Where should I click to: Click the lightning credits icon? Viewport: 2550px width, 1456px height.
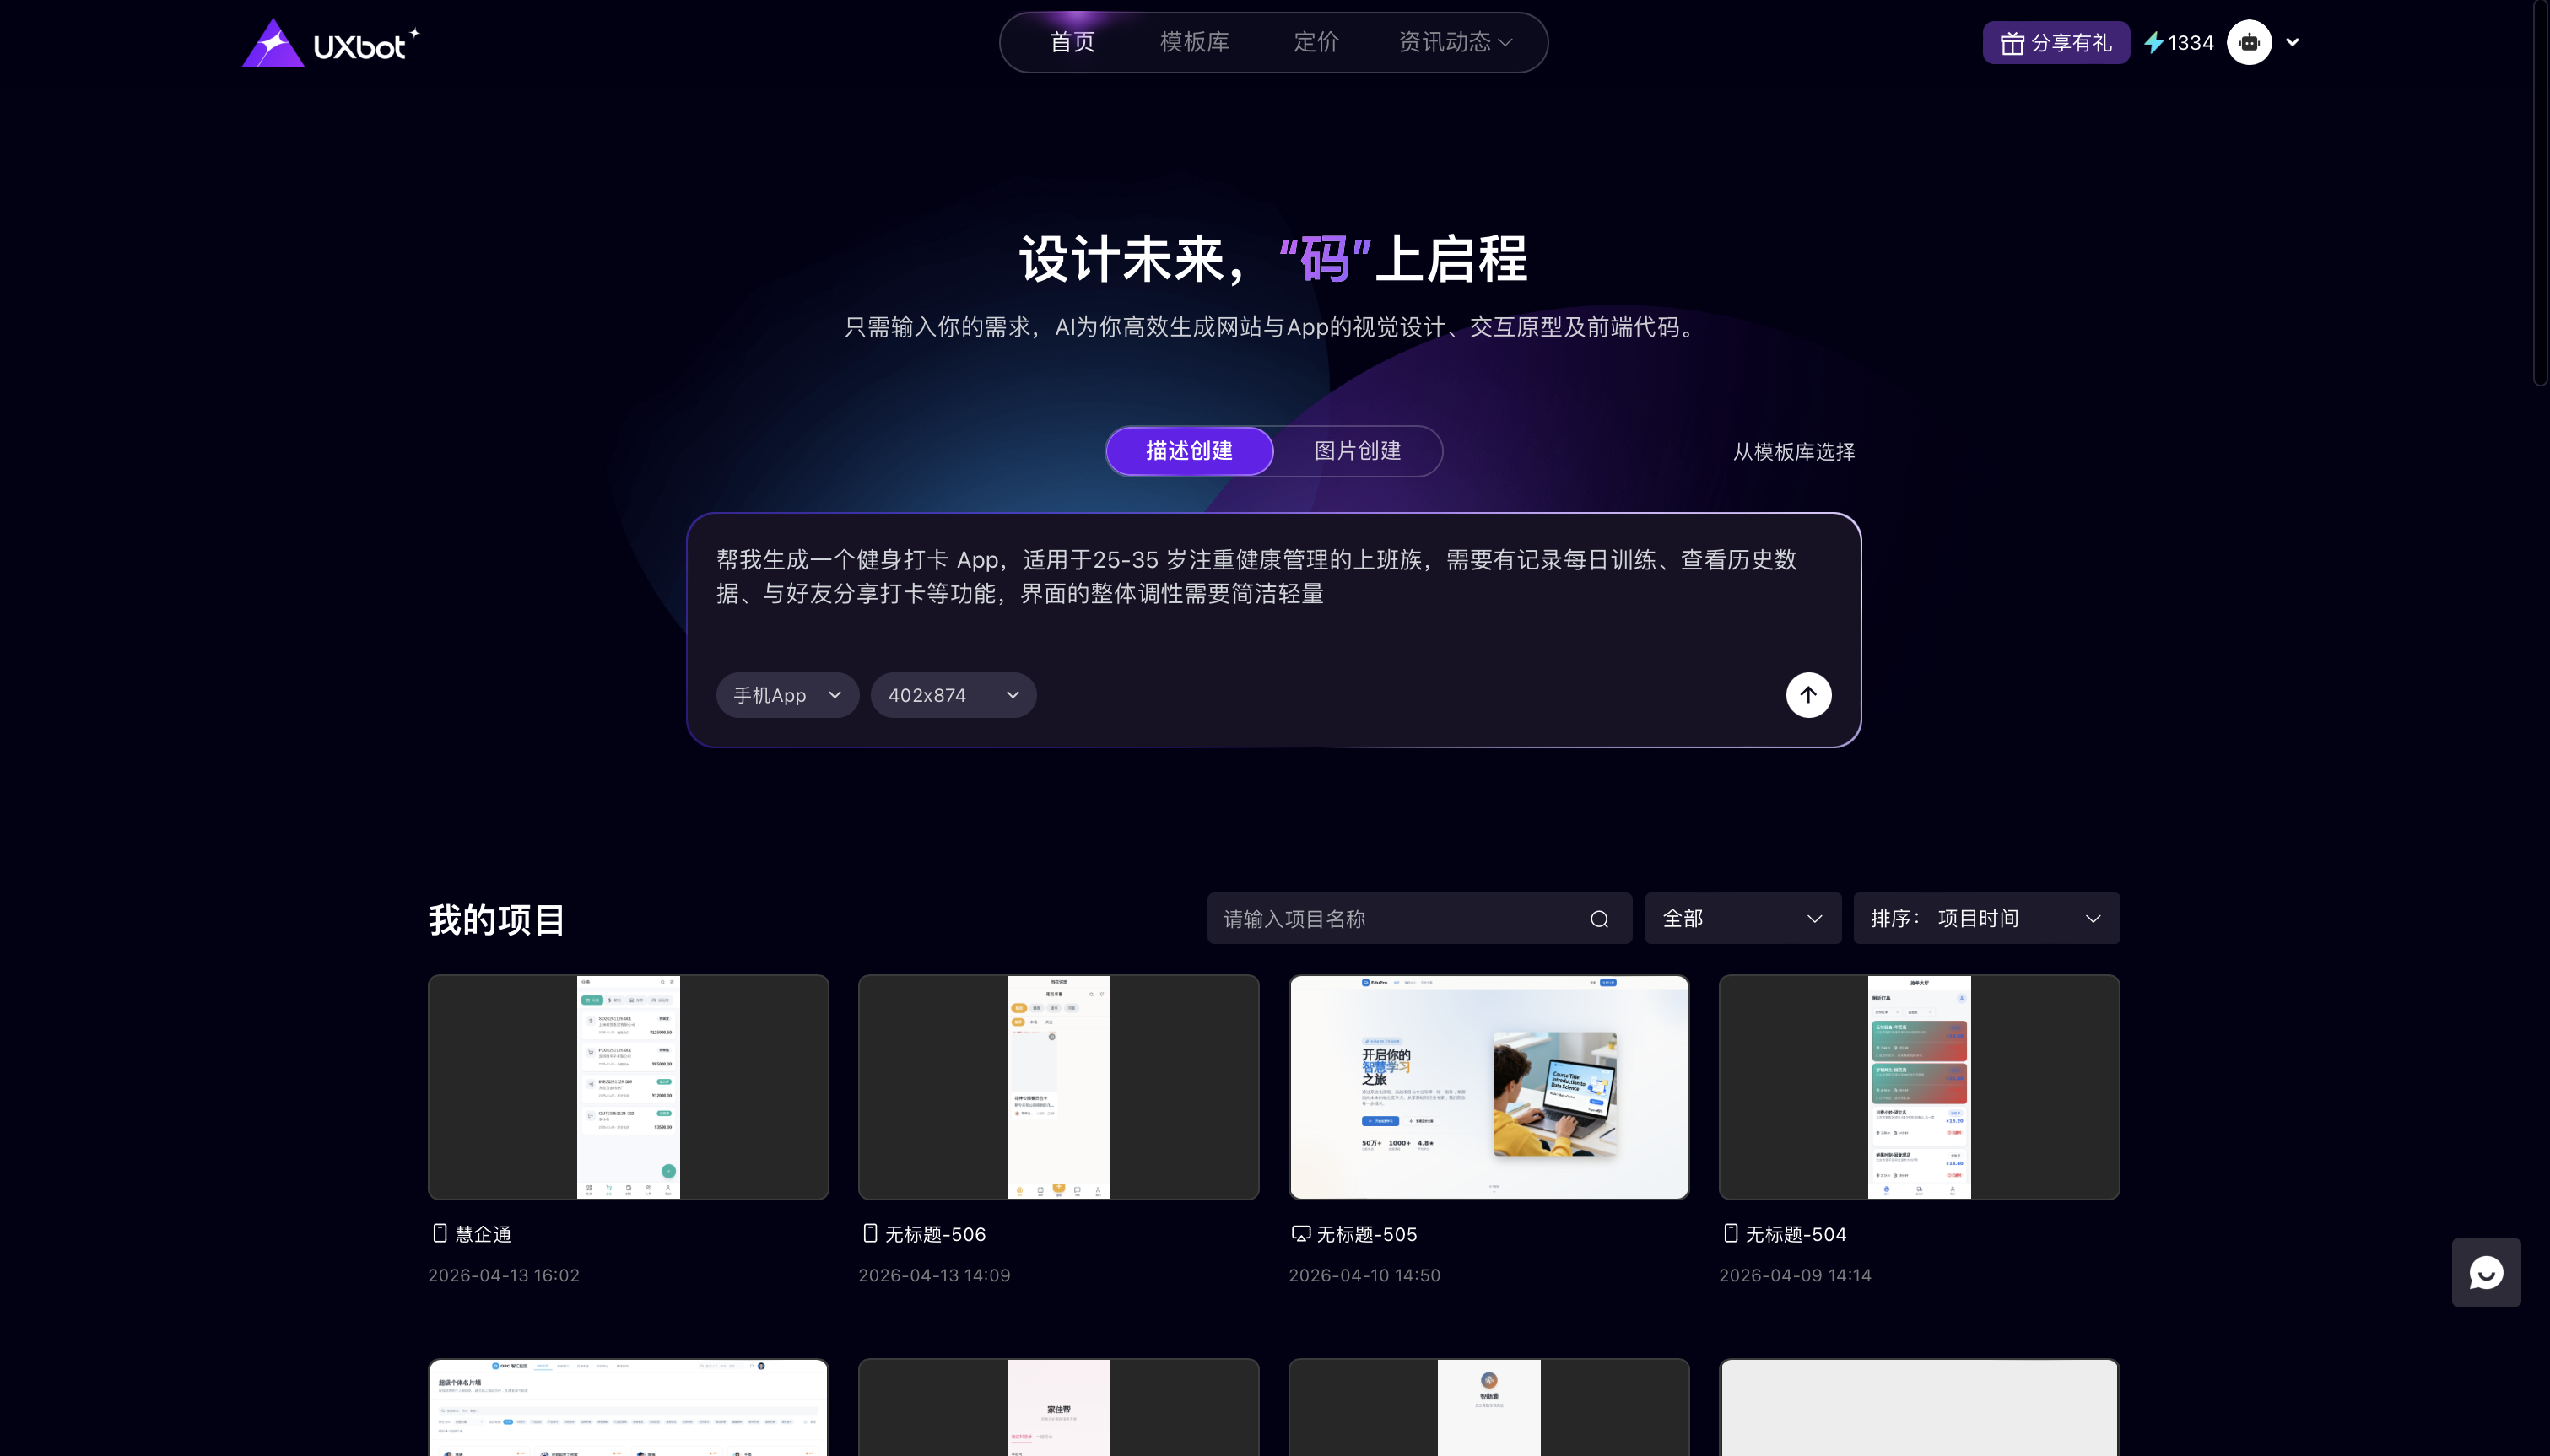click(x=2154, y=43)
